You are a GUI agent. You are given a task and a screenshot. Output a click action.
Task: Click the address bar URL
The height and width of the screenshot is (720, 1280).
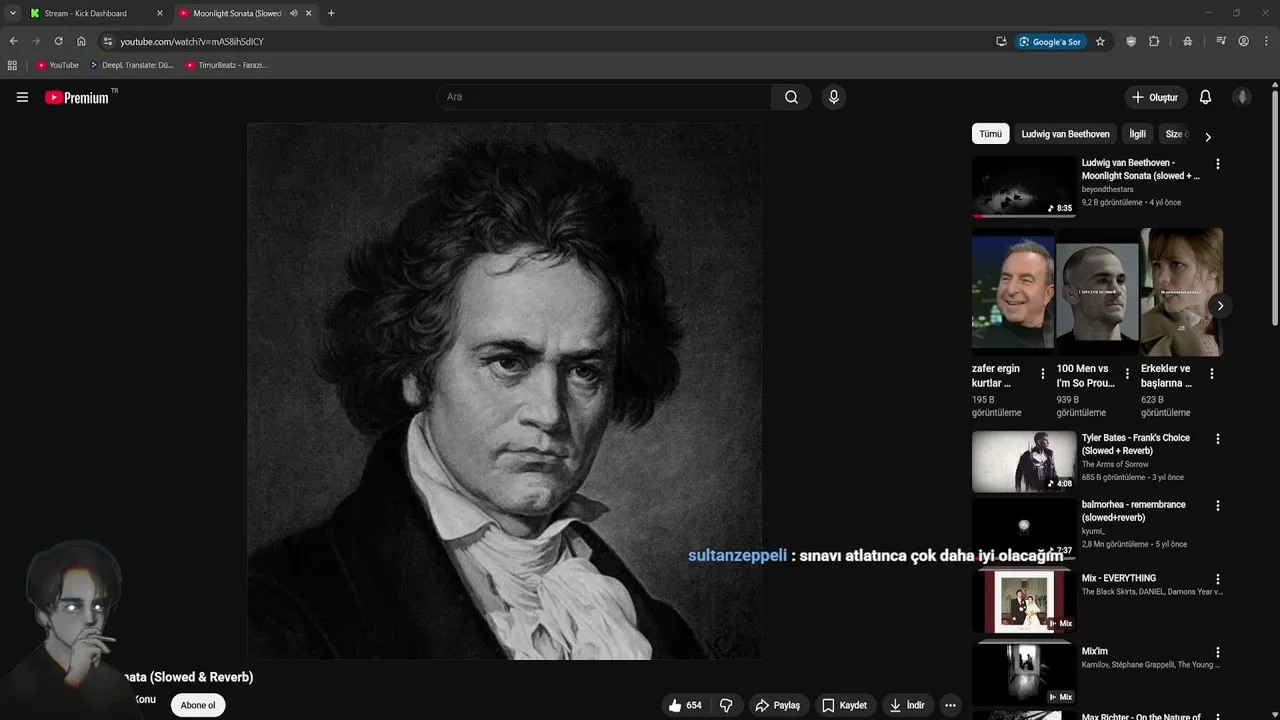coord(192,41)
